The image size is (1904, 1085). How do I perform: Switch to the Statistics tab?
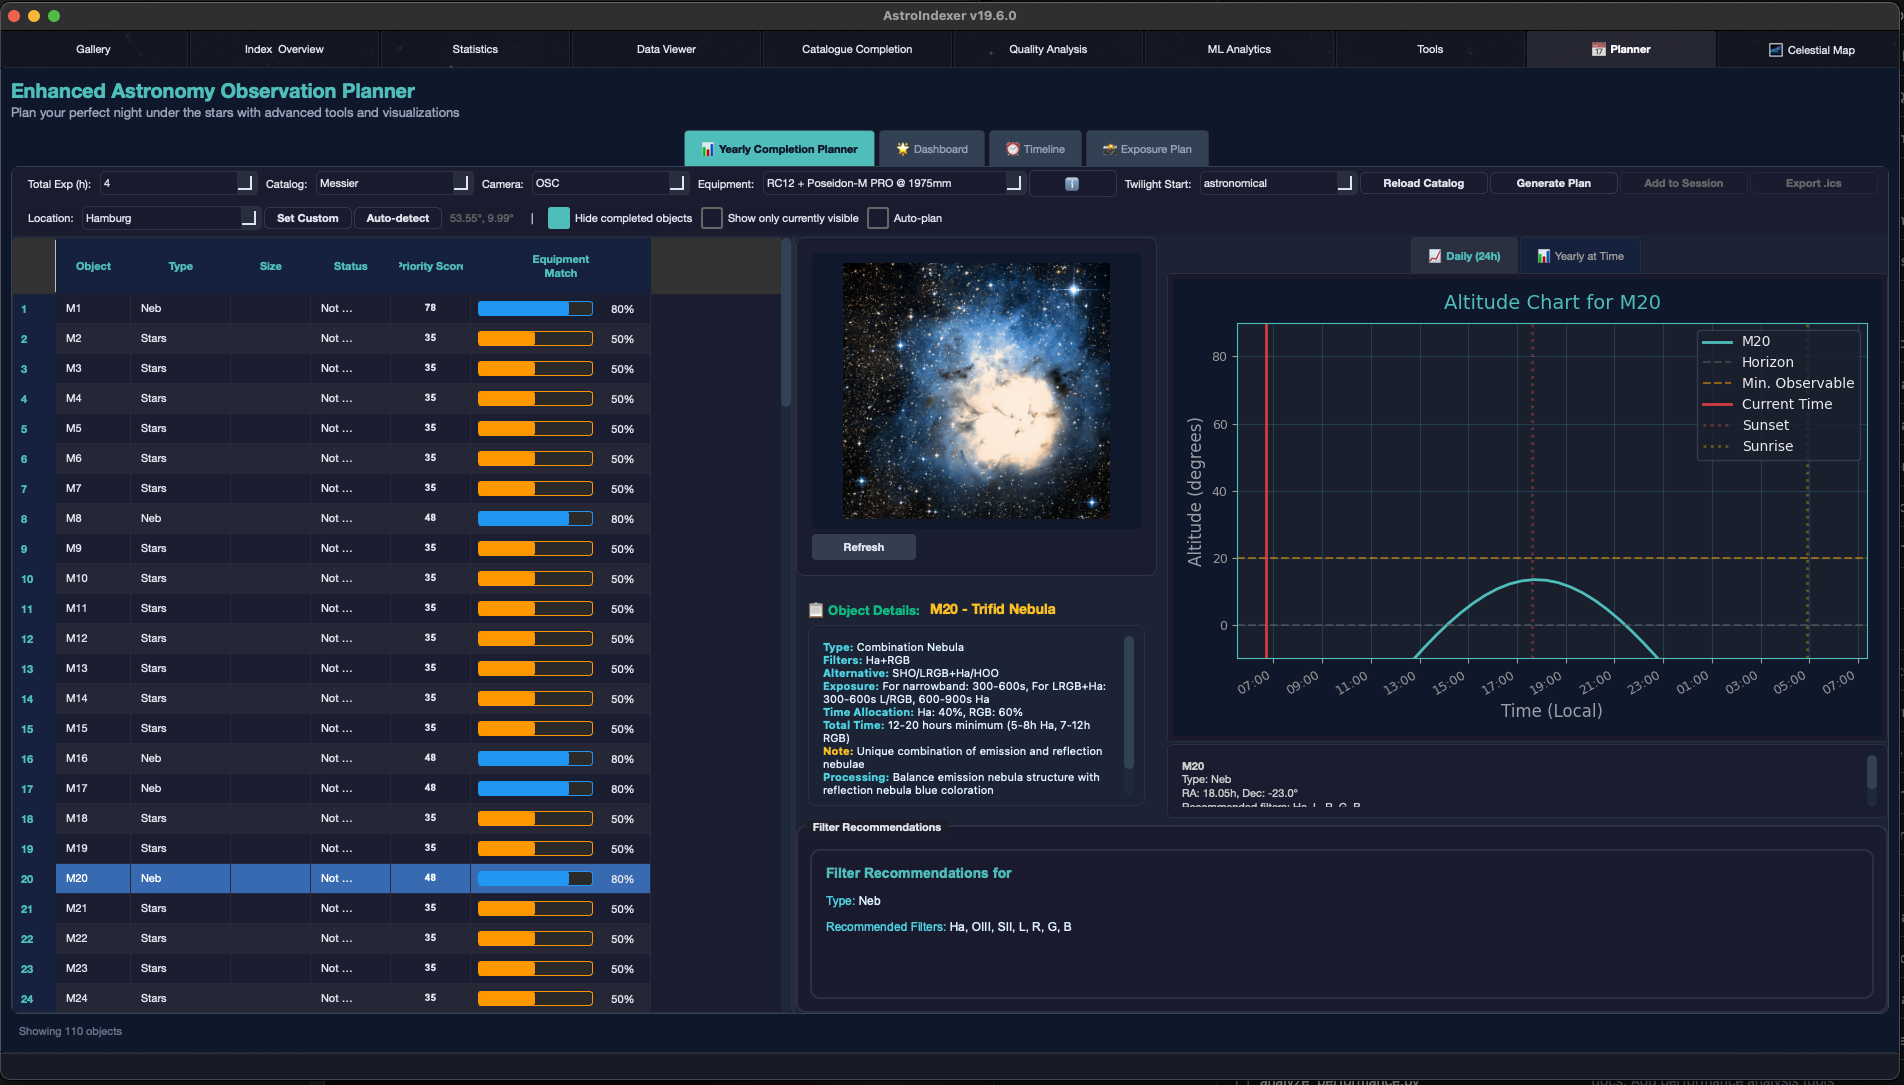(x=475, y=50)
